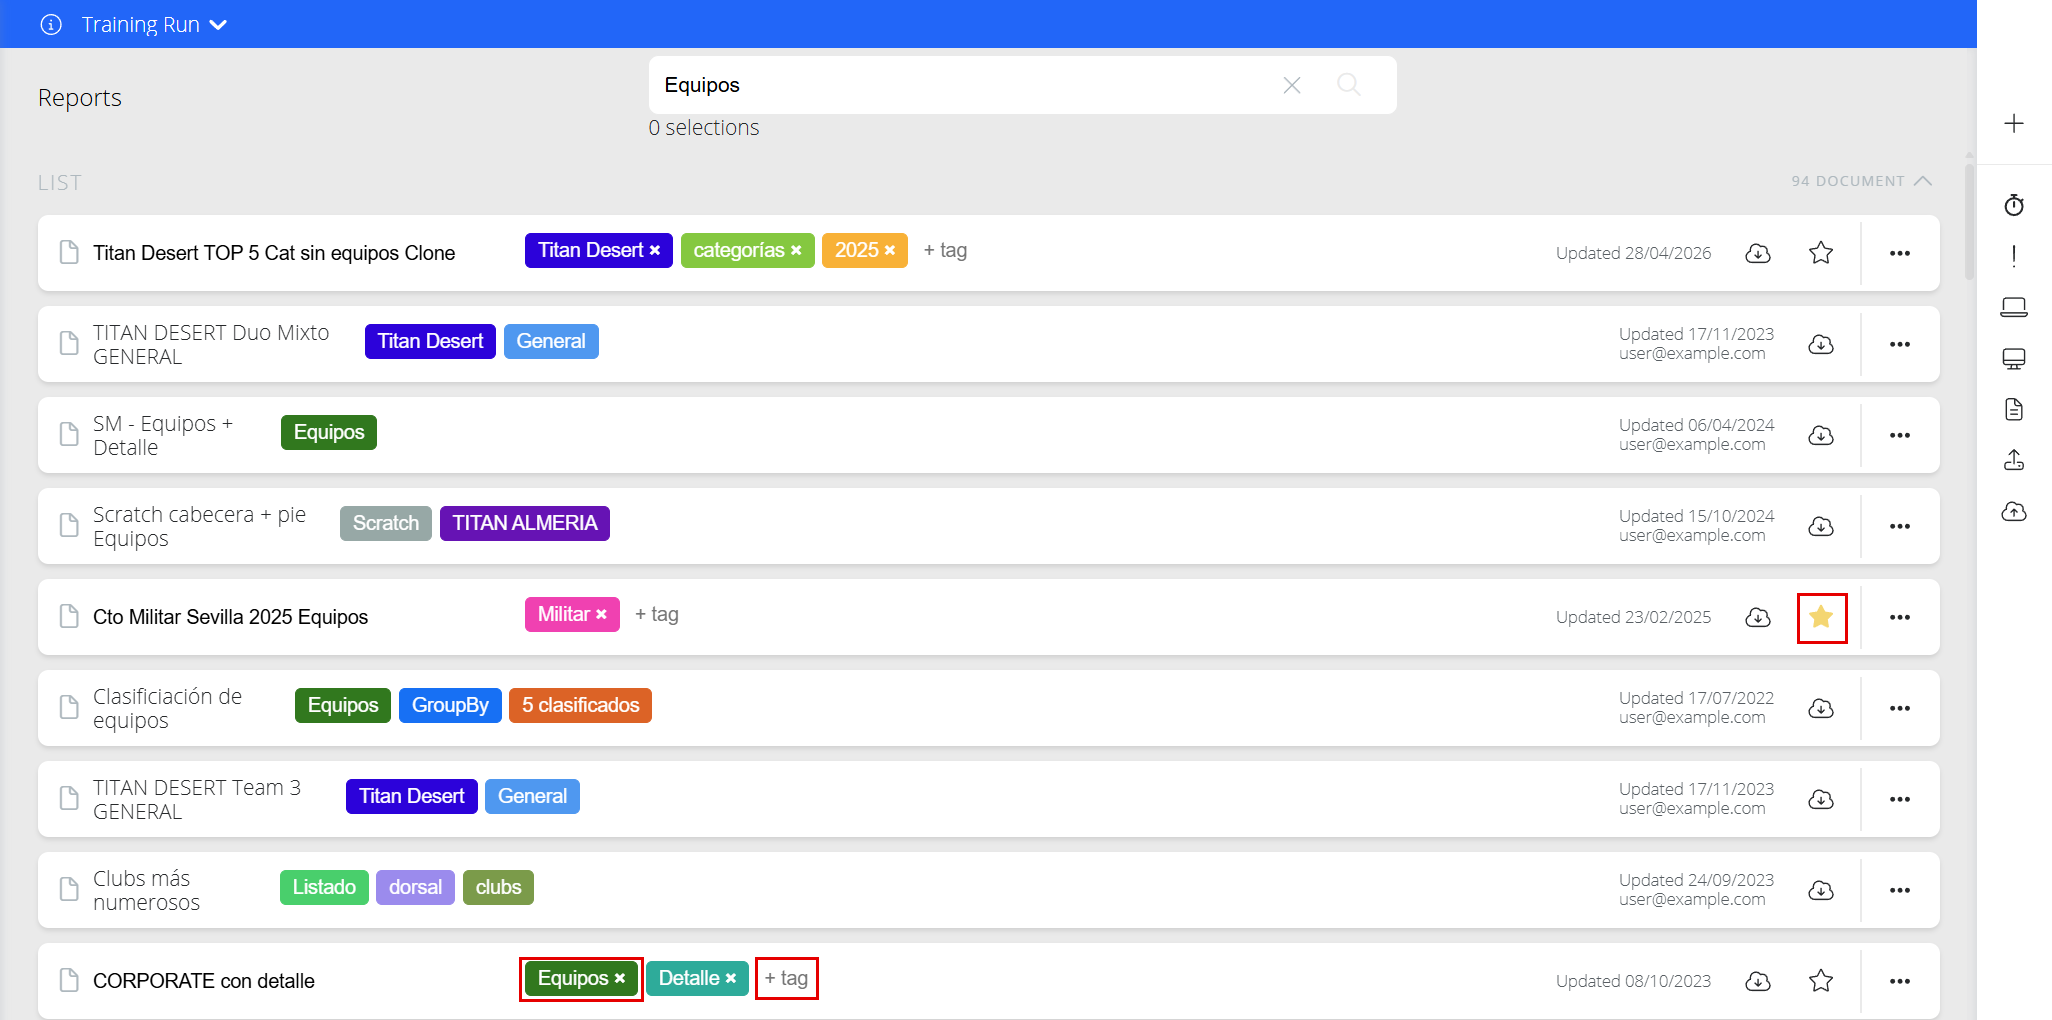Download Clasificiación de equipos report
2052x1020 pixels.
(1821, 708)
